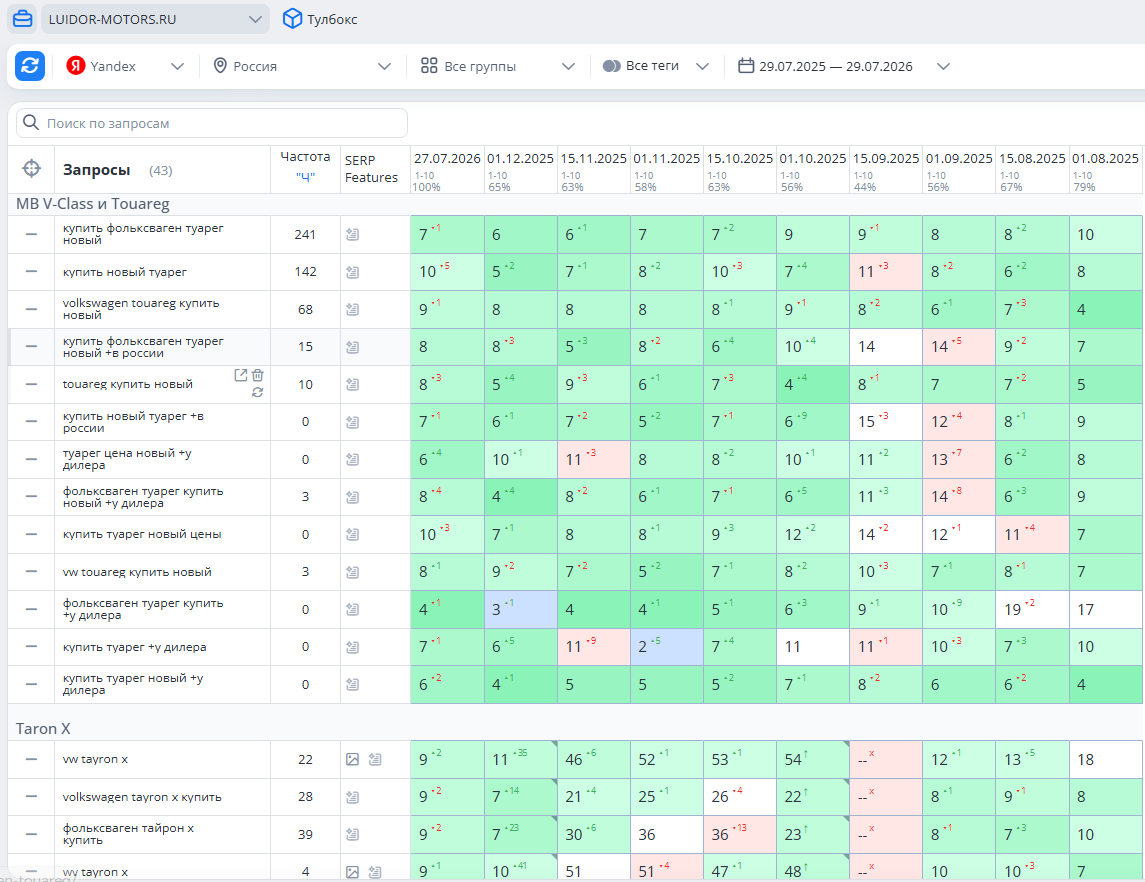Screen dimensions: 1145x882
Task: Toggle the Все теги switch
Action: tap(612, 66)
